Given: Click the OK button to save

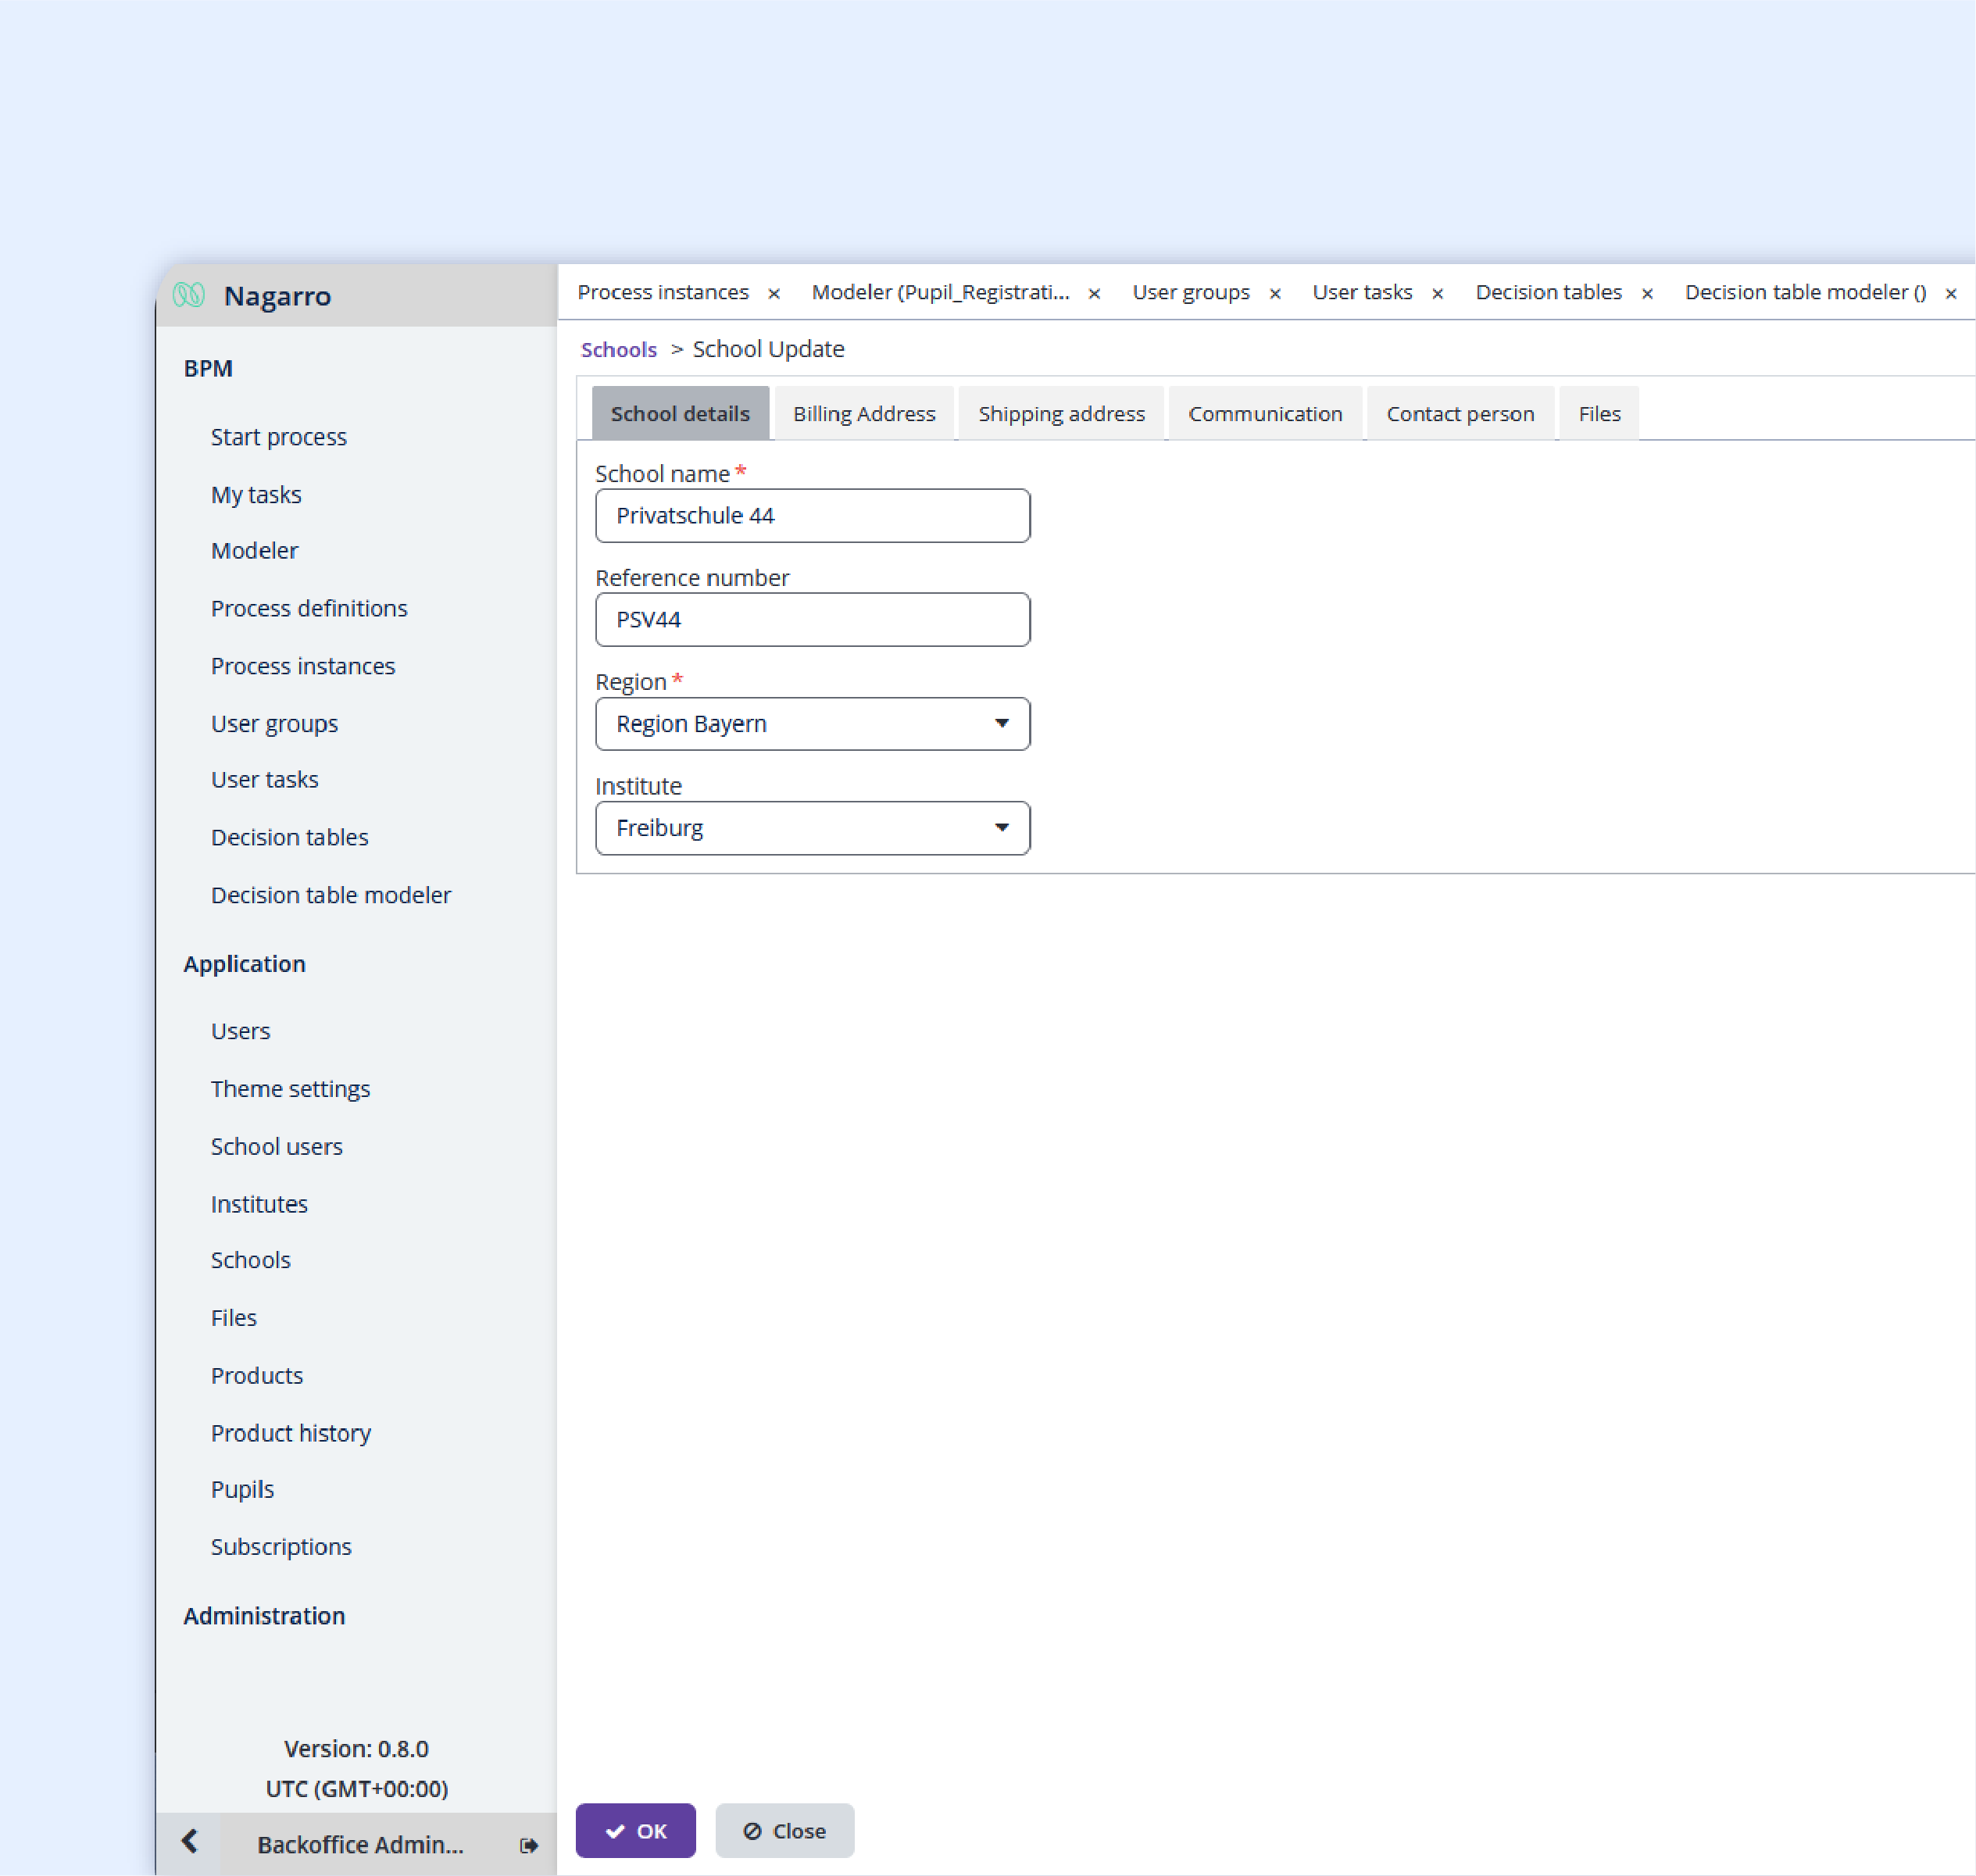Looking at the screenshot, I should point(638,1830).
